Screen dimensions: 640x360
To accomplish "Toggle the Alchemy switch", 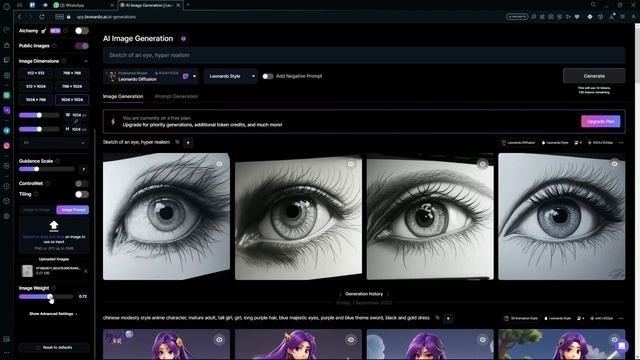I will point(82,31).
